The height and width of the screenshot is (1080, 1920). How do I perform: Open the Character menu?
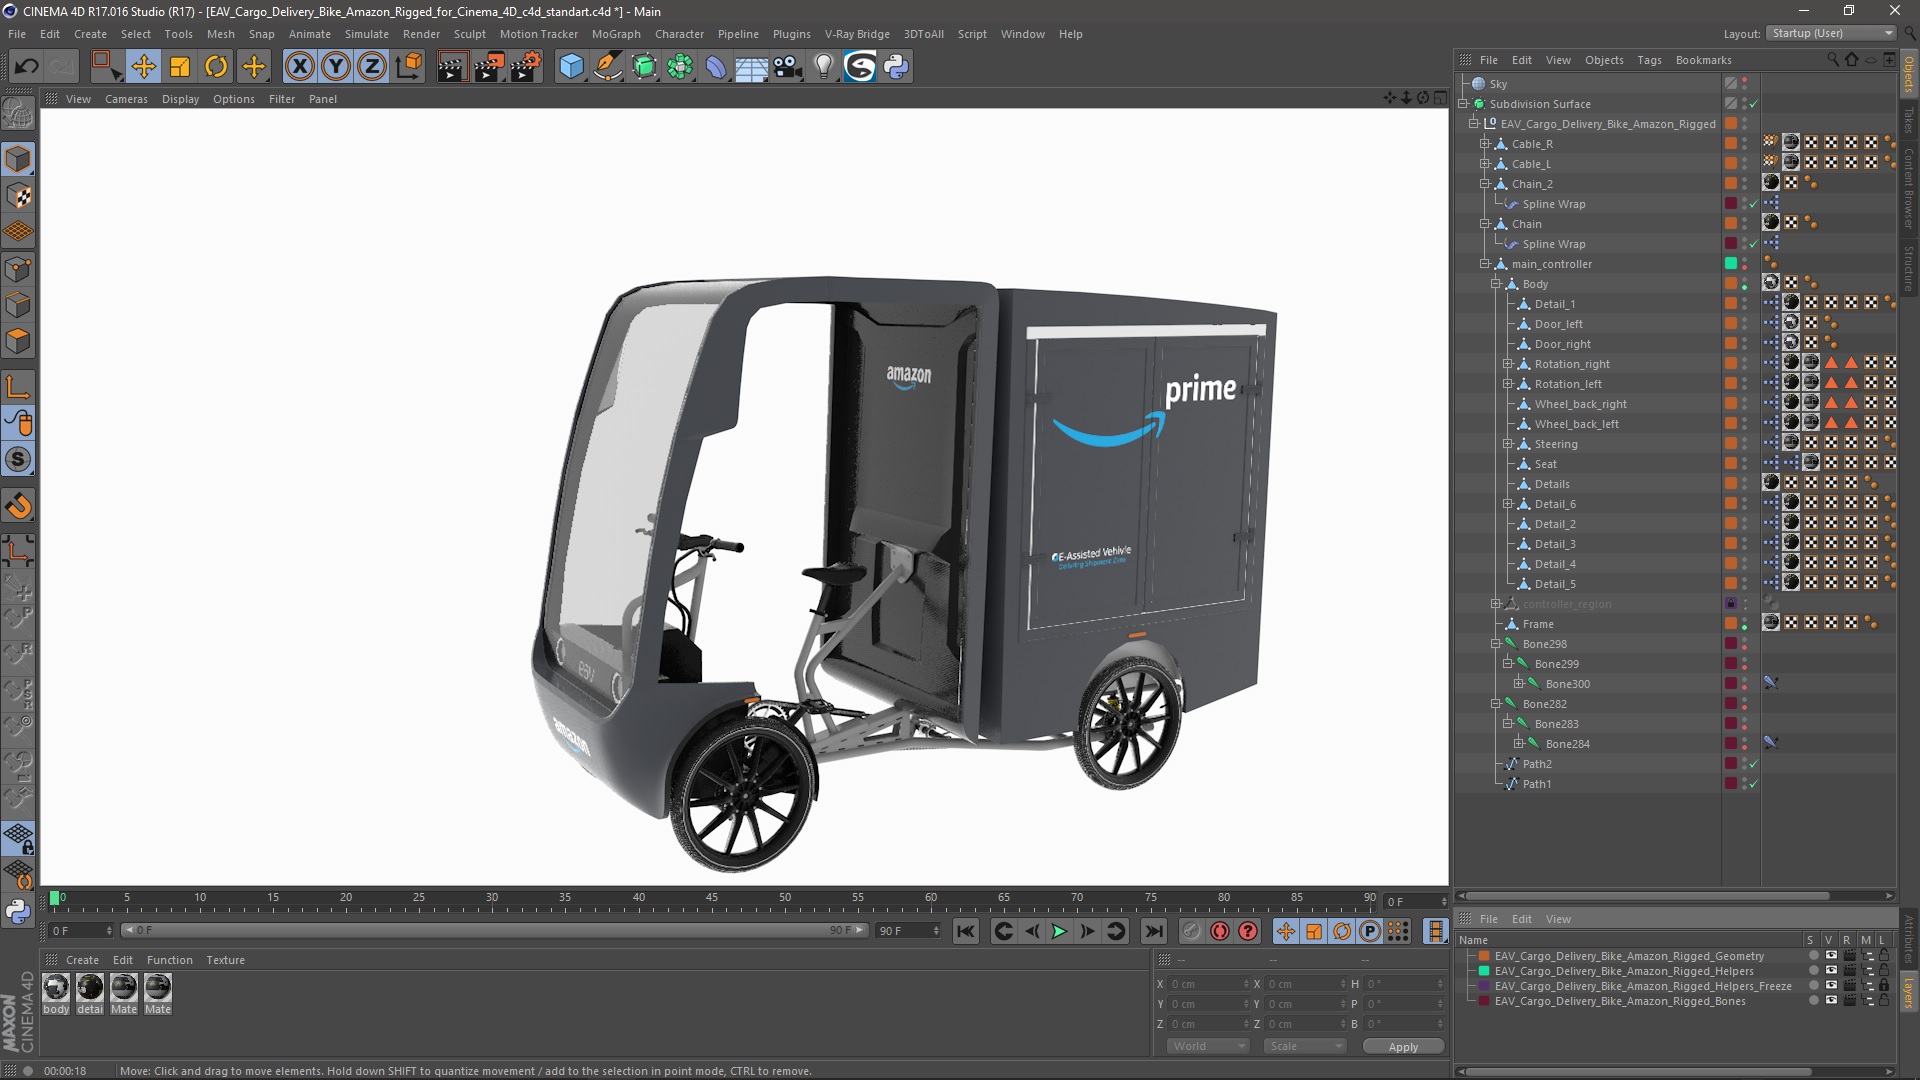(679, 34)
